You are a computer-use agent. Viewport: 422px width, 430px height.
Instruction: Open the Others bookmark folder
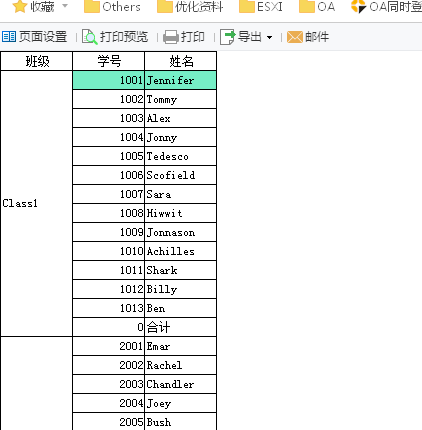tap(112, 7)
